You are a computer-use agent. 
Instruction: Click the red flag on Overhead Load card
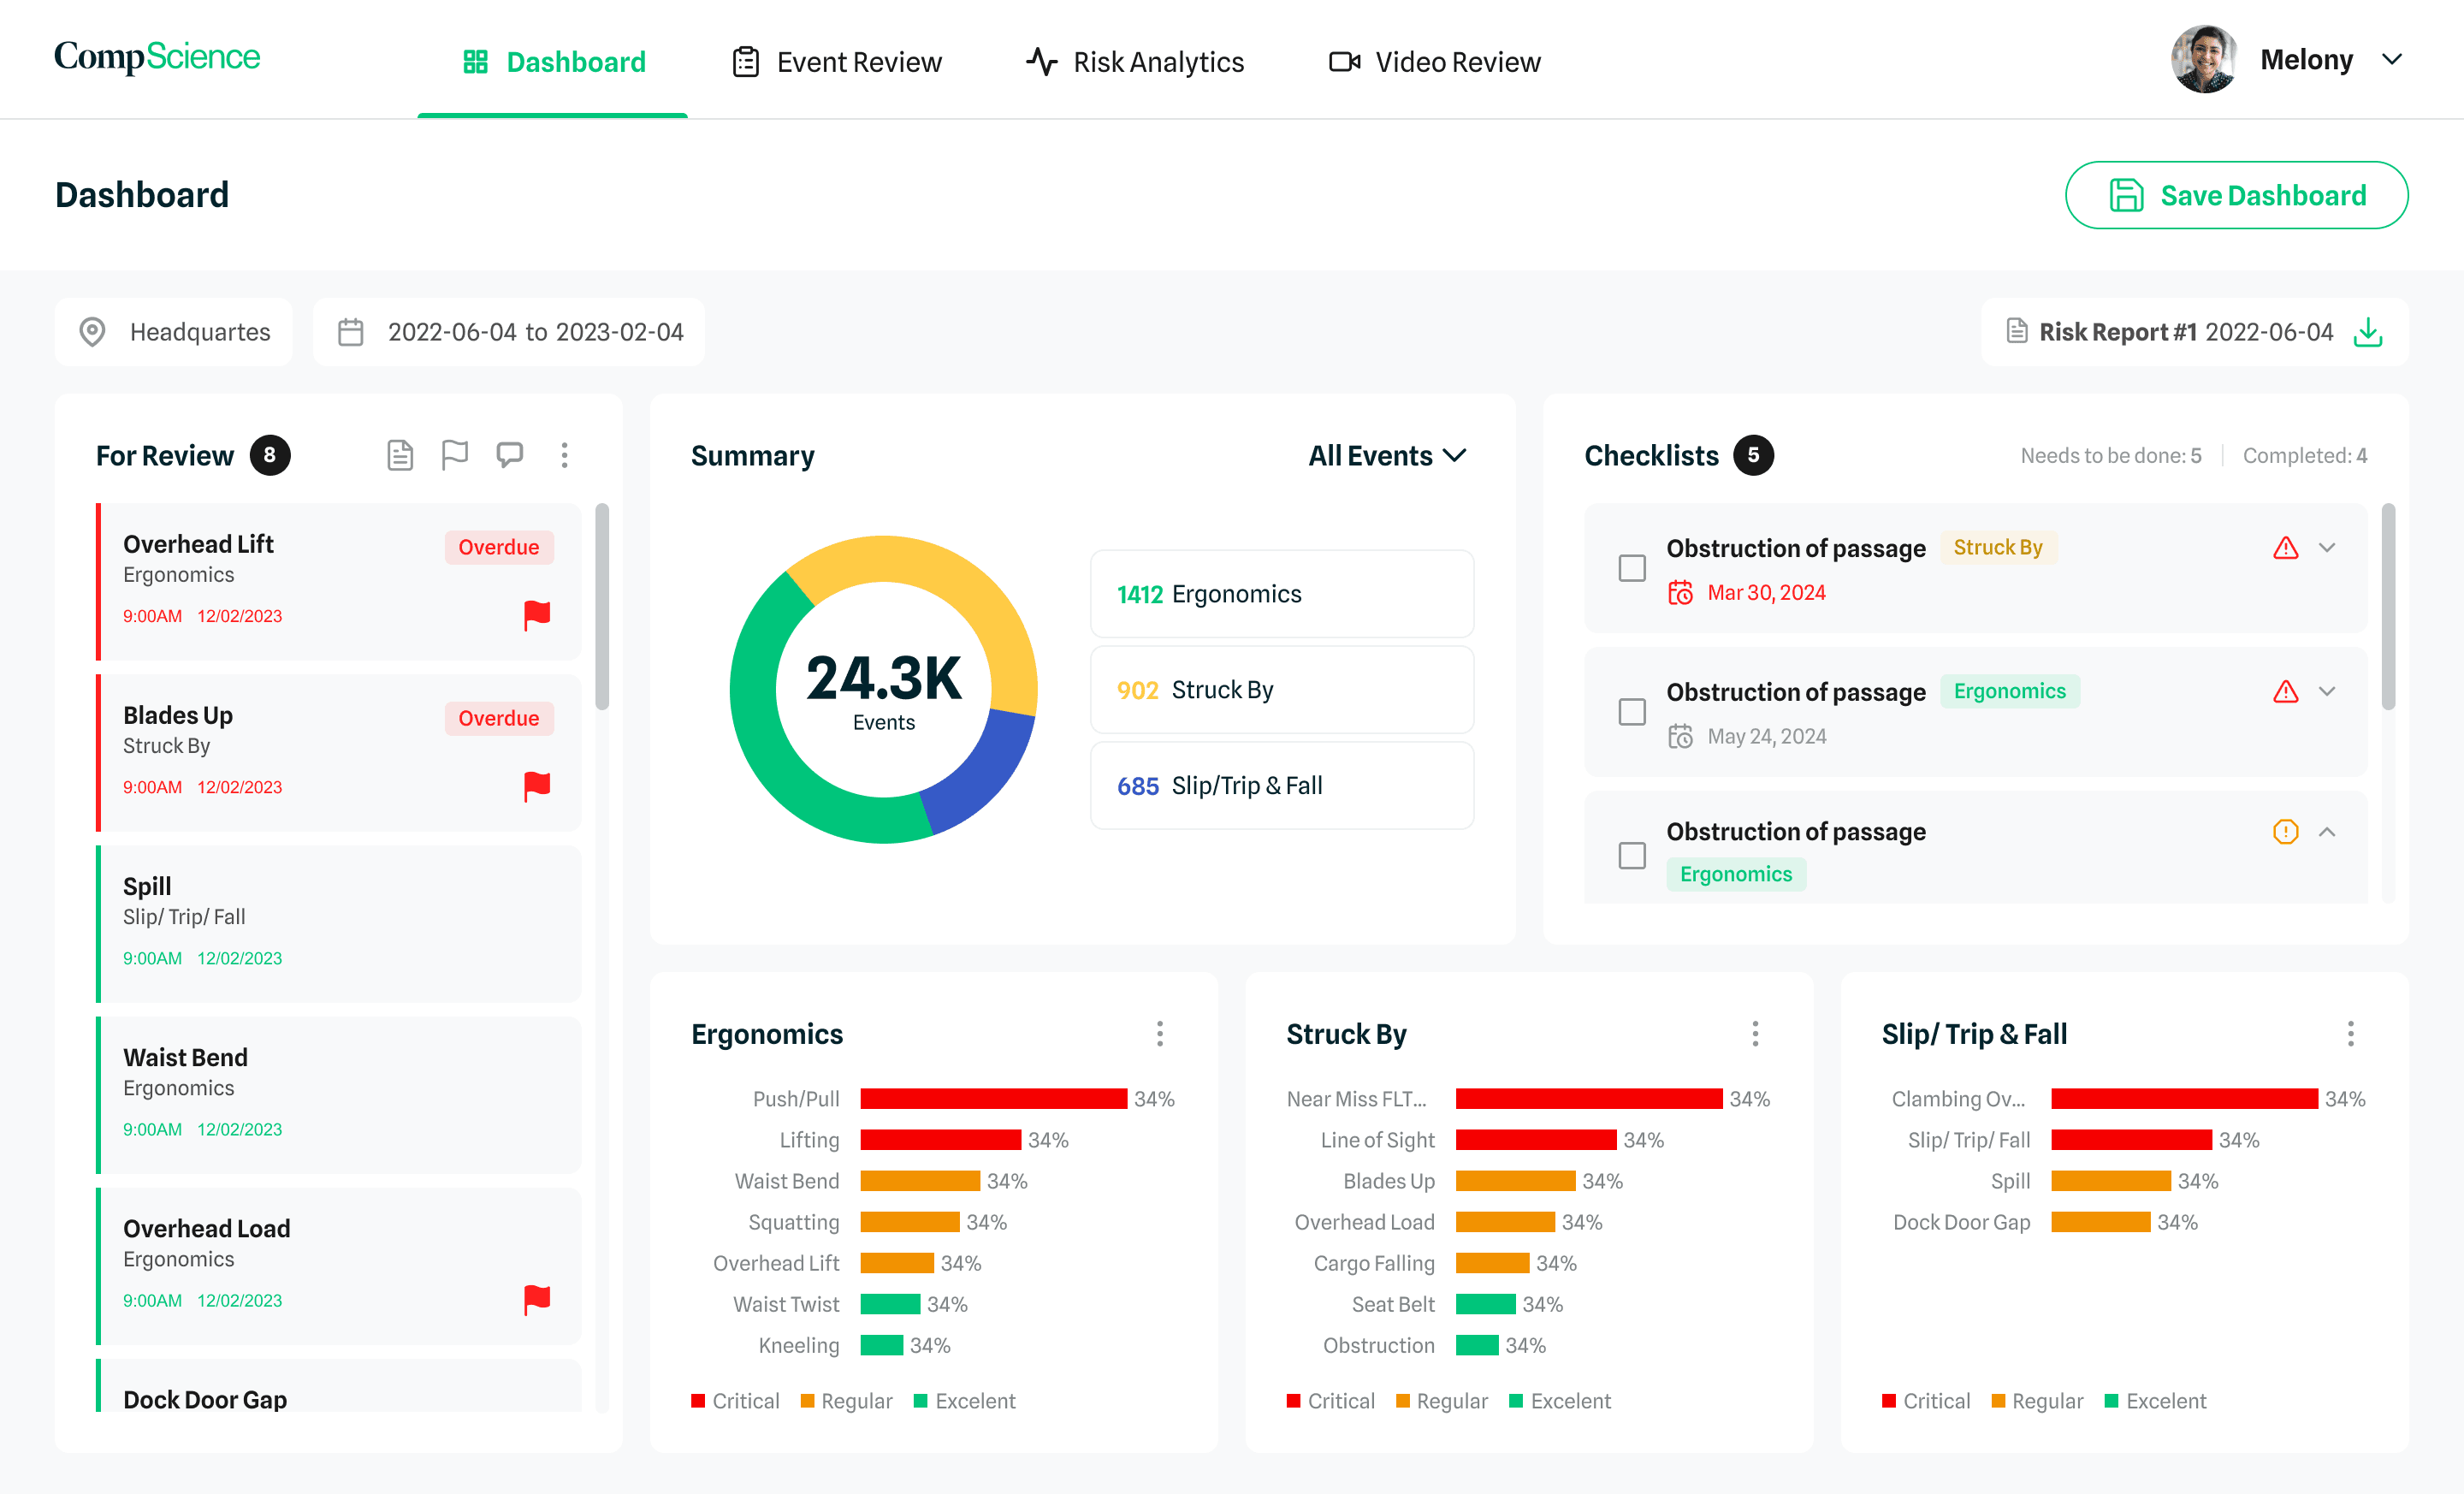pos(537,1299)
